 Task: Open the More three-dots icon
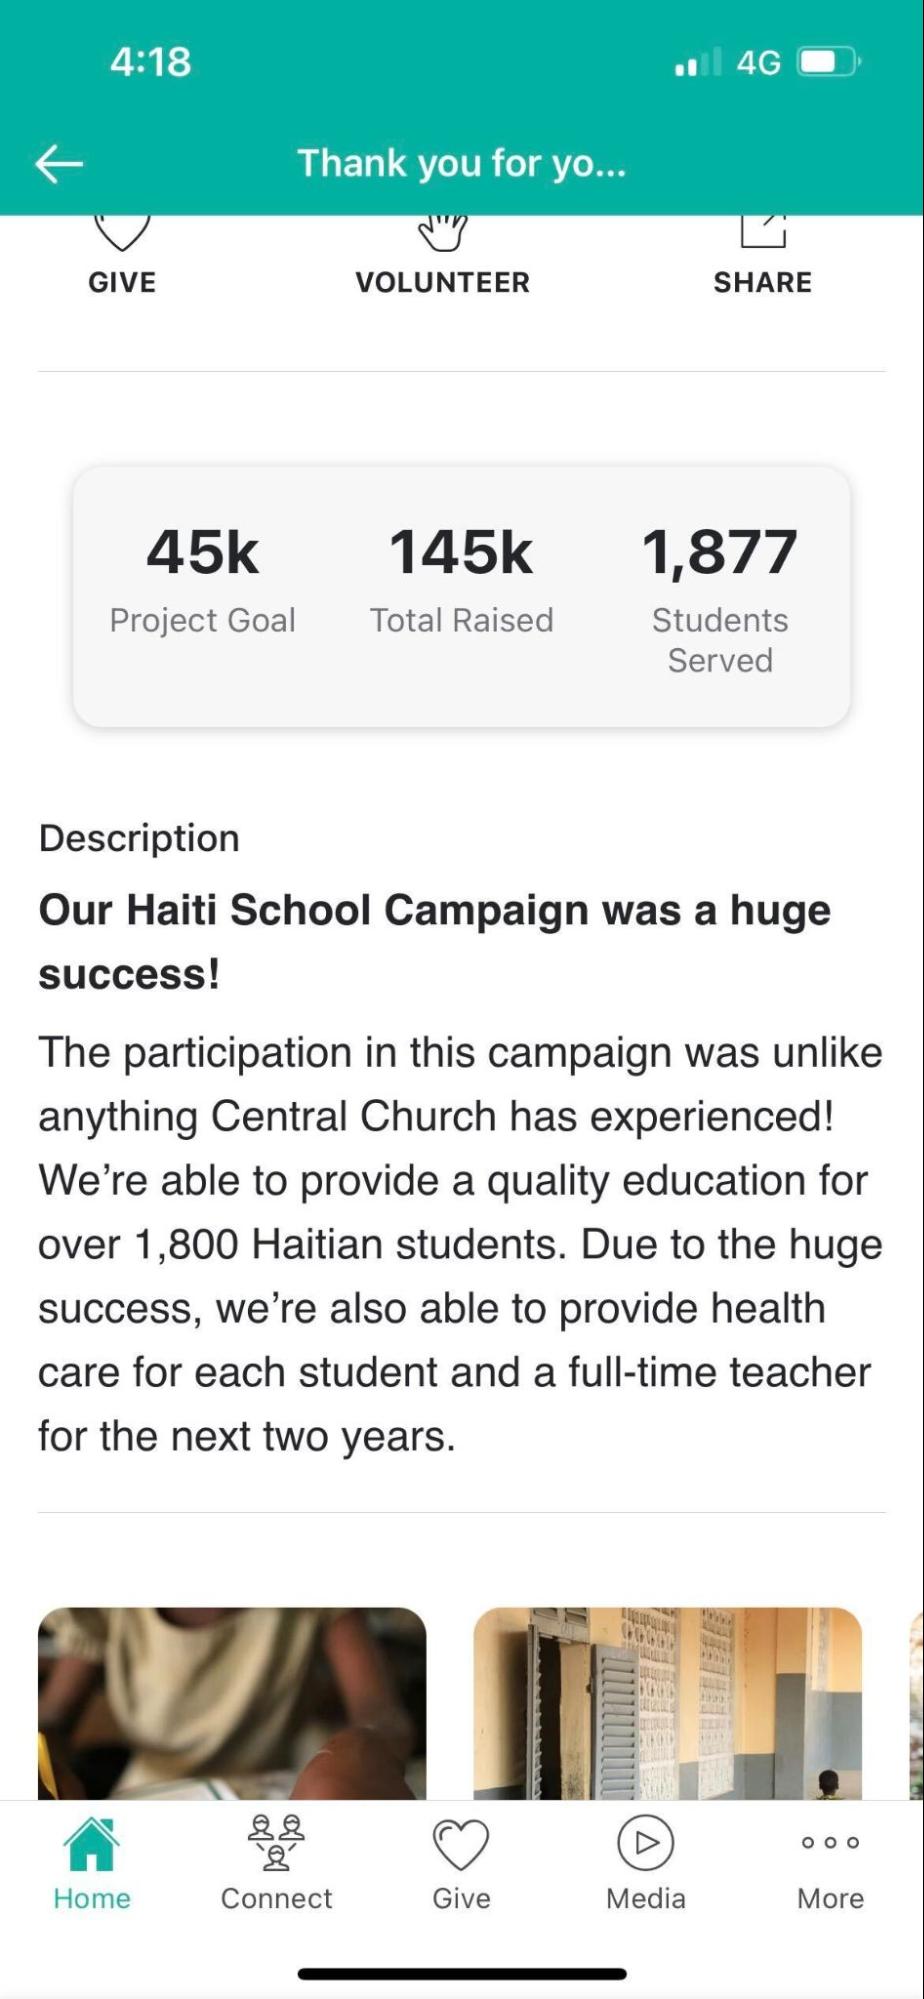(x=830, y=1842)
